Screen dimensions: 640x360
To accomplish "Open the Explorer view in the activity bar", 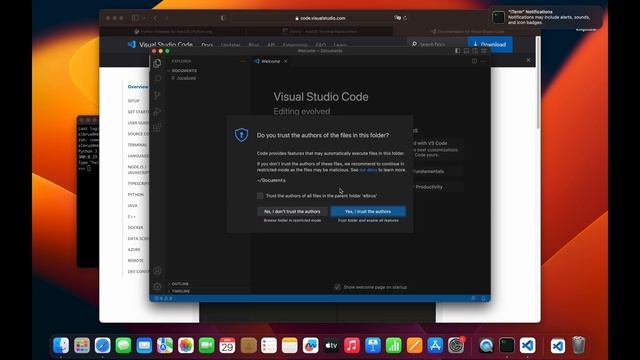I will 157,63.
